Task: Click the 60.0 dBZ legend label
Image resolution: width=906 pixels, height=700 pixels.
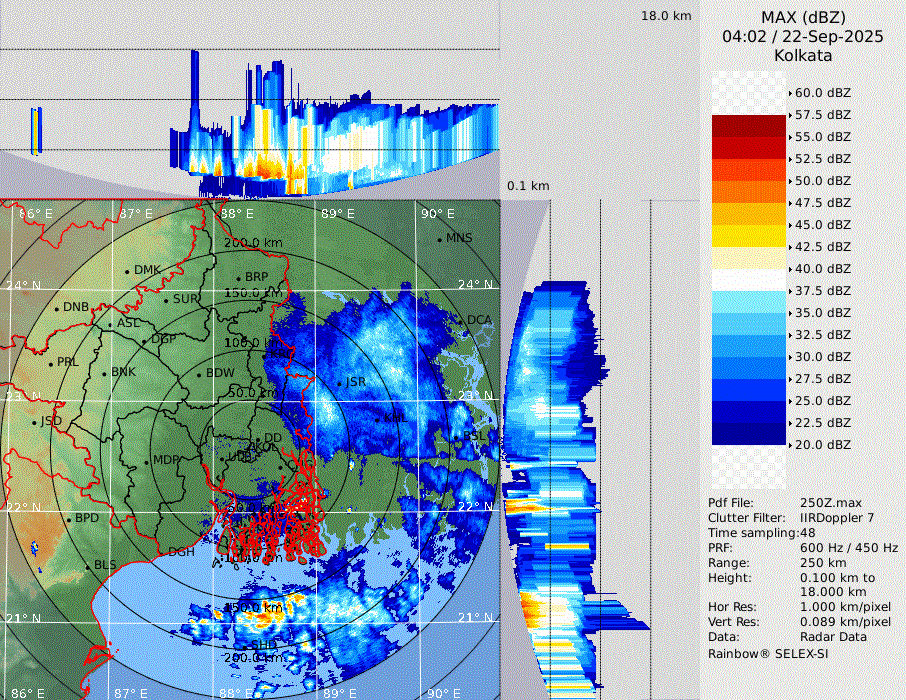Action: pos(822,93)
